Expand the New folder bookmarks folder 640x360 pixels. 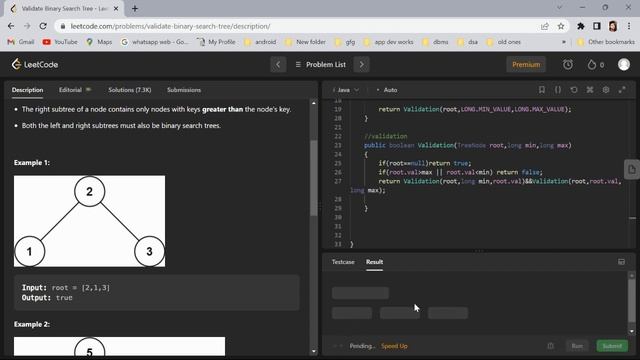tap(306, 42)
